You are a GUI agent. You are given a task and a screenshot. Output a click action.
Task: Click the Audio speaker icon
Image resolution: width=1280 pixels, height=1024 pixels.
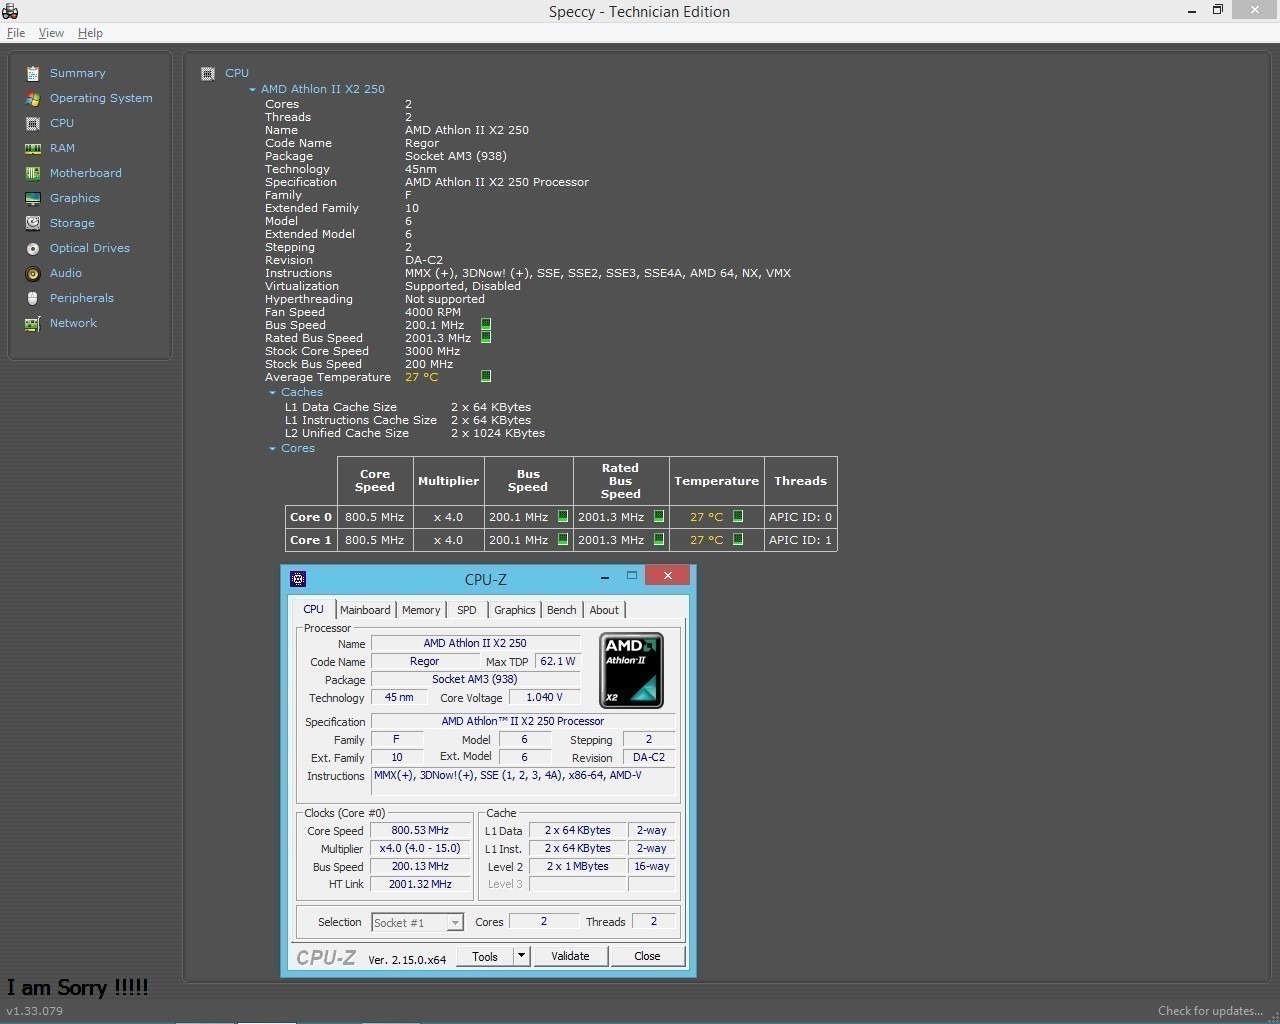click(33, 273)
